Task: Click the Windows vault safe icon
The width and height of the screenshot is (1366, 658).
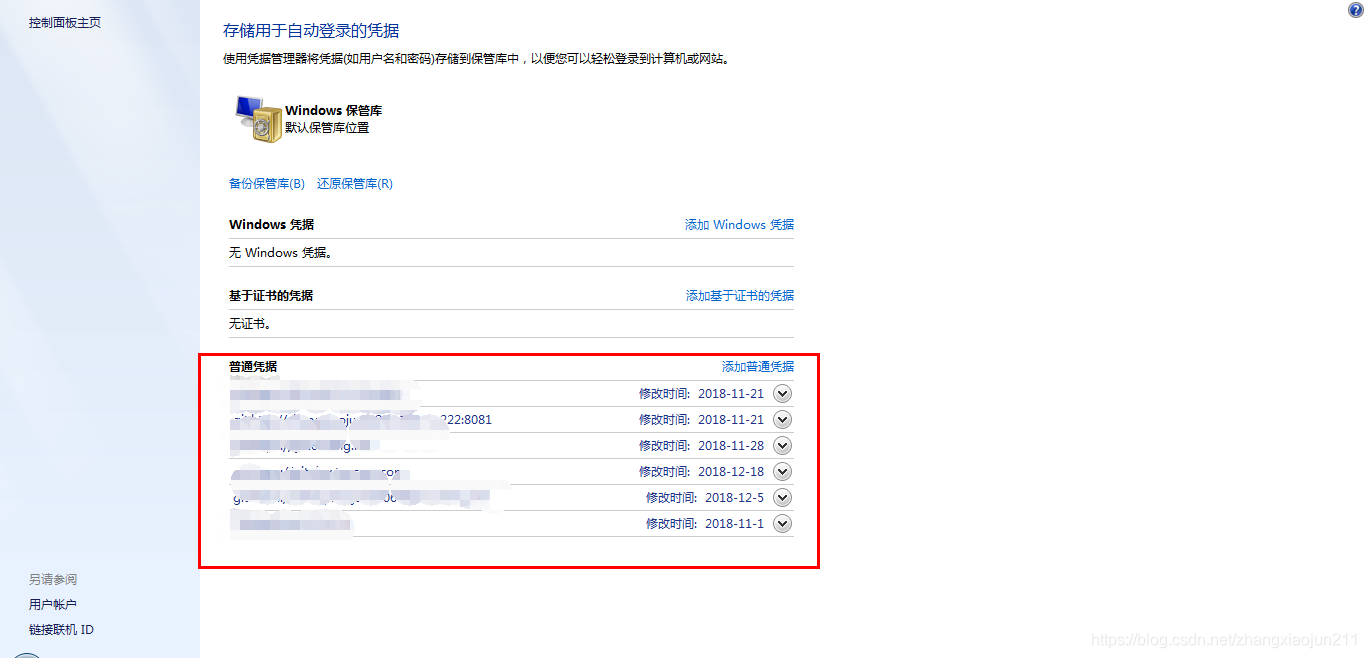Action: 258,119
